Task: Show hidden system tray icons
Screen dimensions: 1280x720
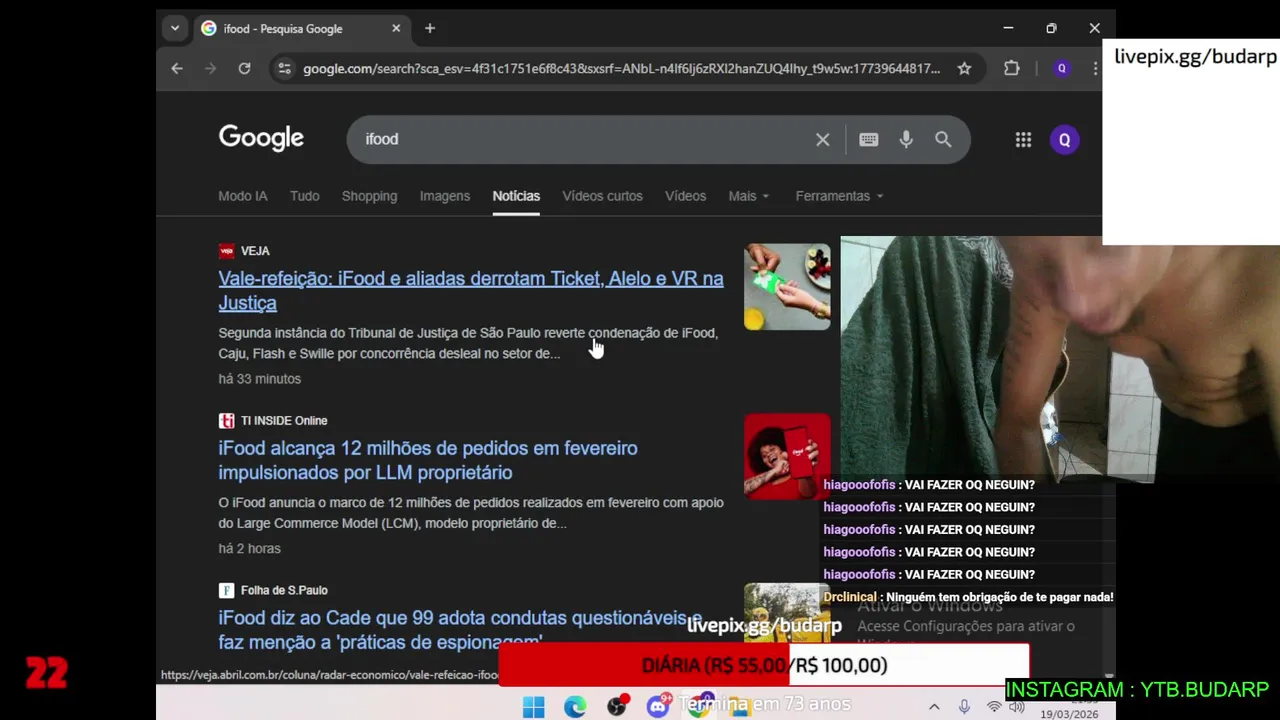Action: (x=934, y=707)
